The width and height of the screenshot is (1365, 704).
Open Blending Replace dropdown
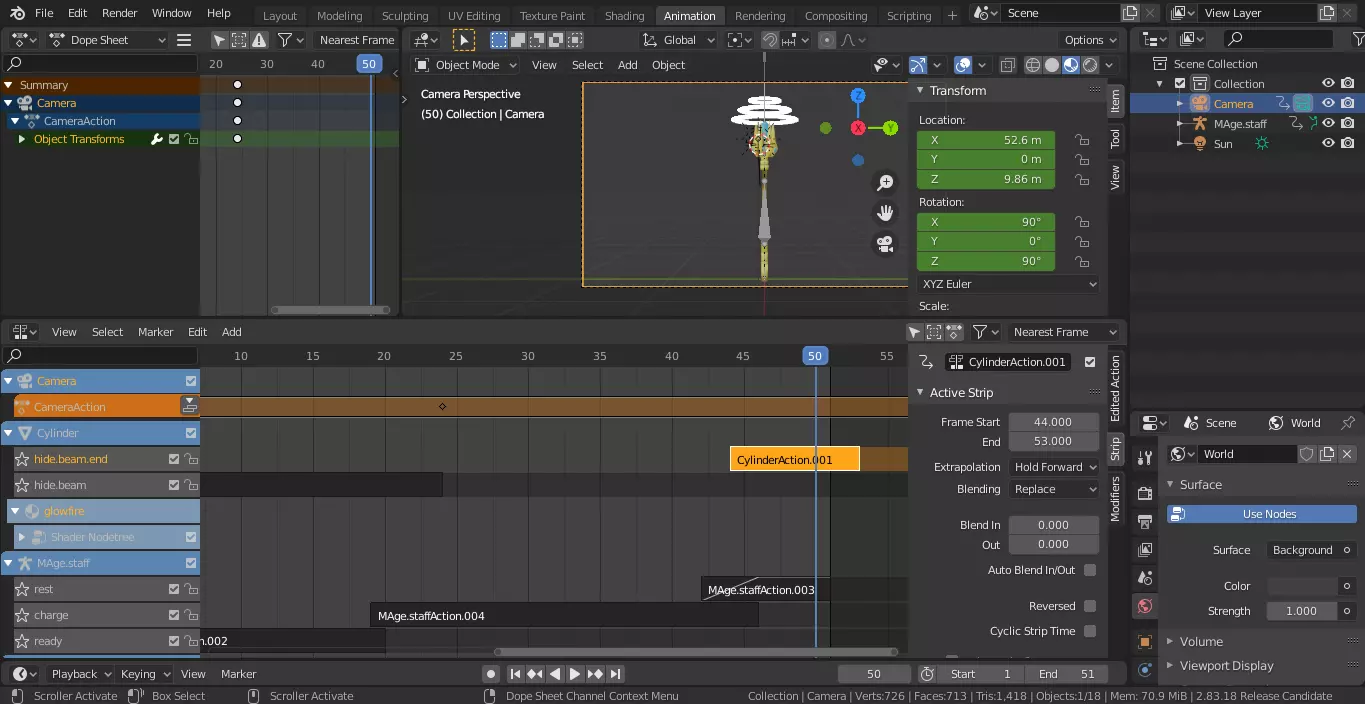(1054, 489)
